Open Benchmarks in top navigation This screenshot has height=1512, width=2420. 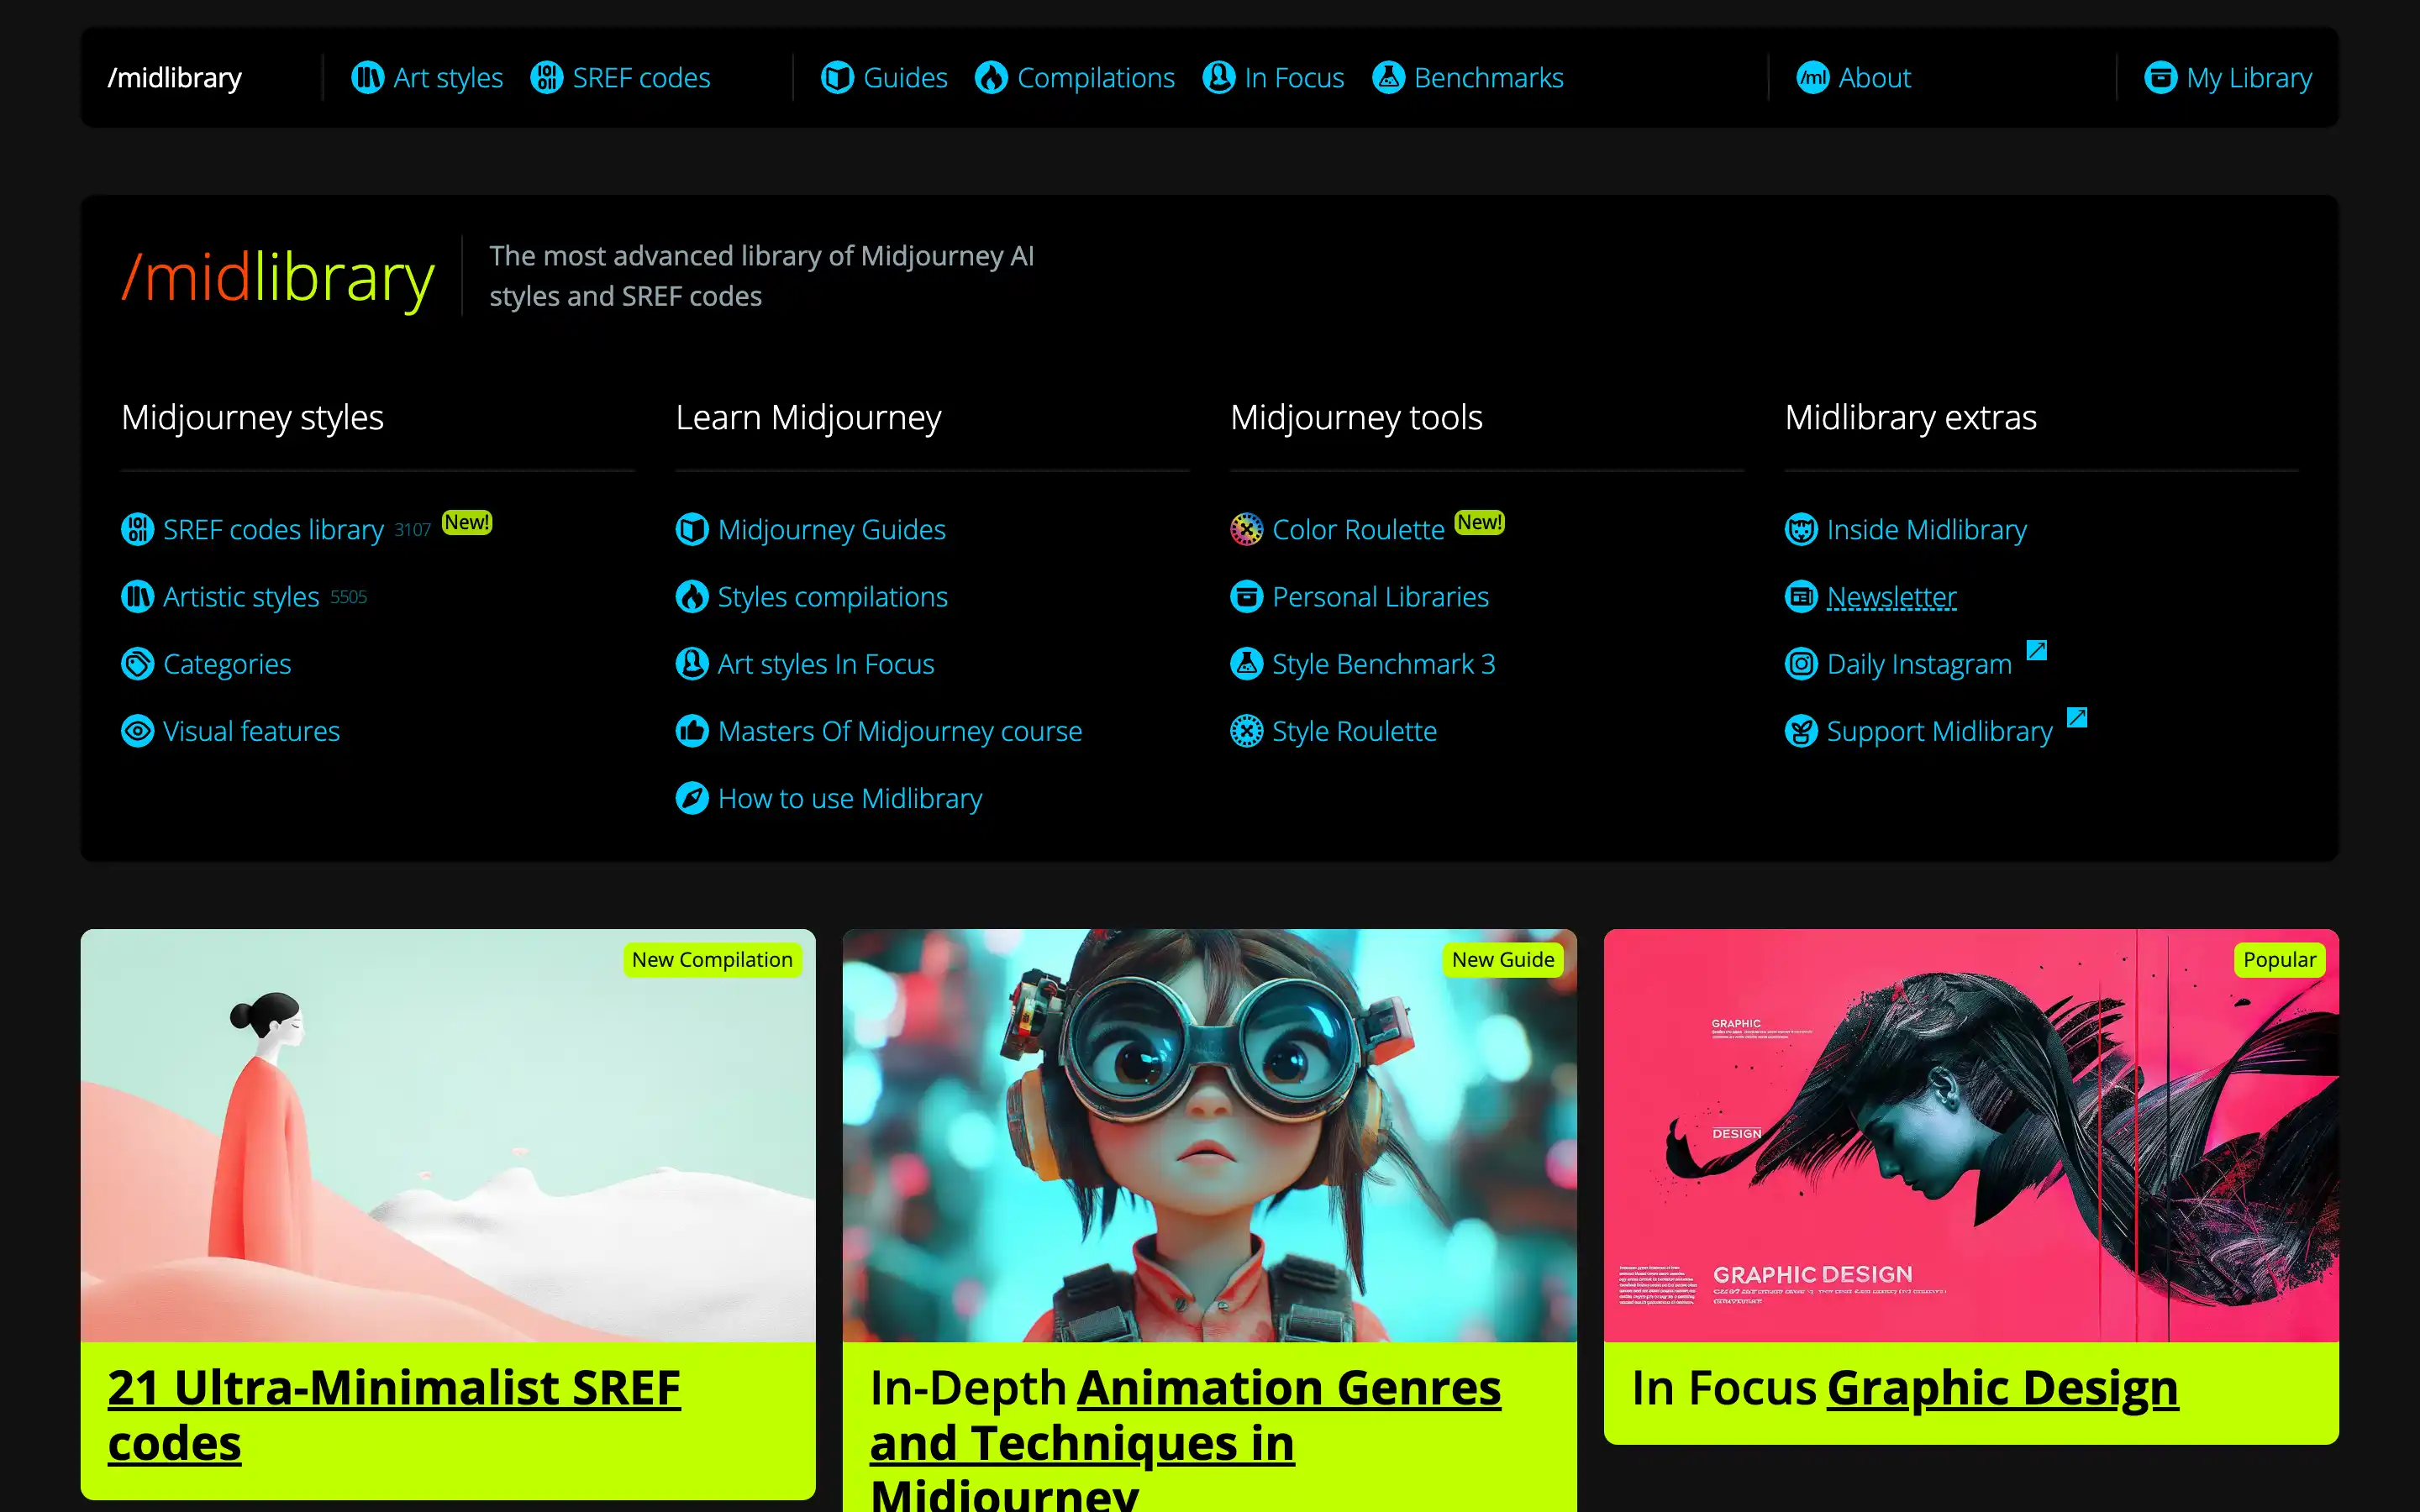(x=1489, y=77)
